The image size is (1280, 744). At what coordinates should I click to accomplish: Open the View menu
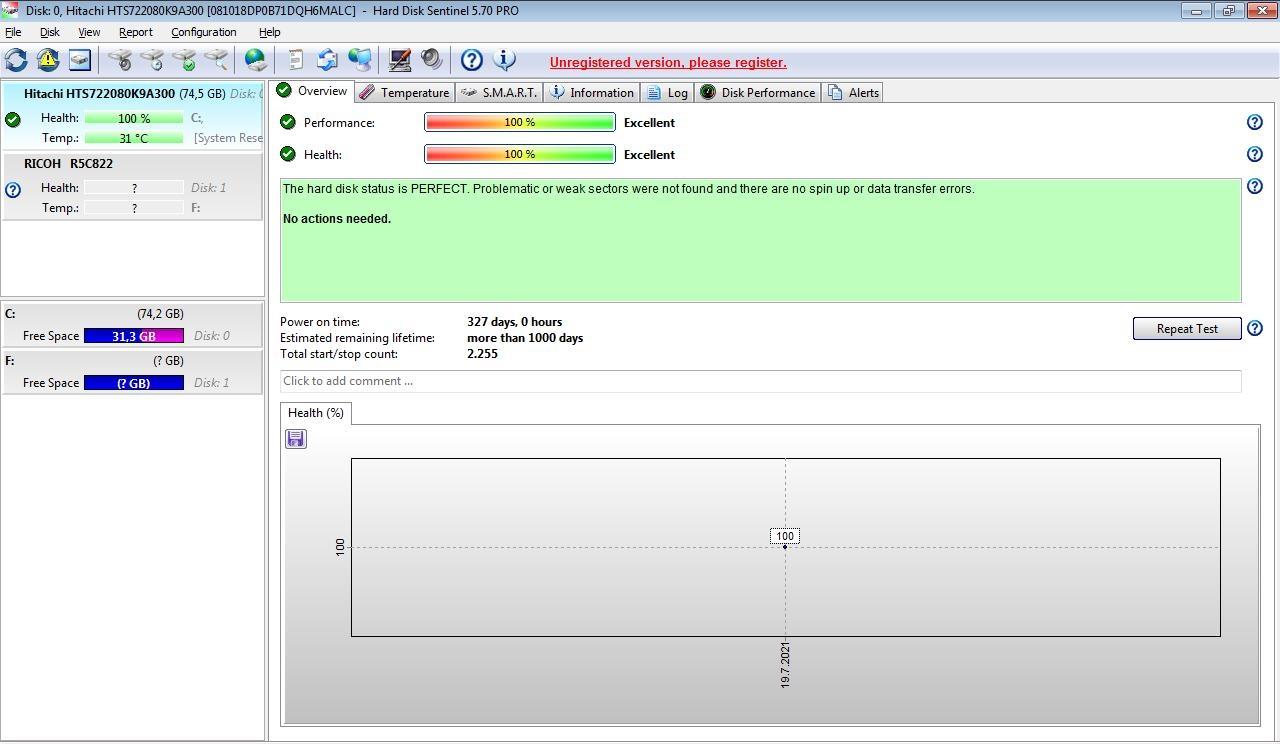[89, 32]
